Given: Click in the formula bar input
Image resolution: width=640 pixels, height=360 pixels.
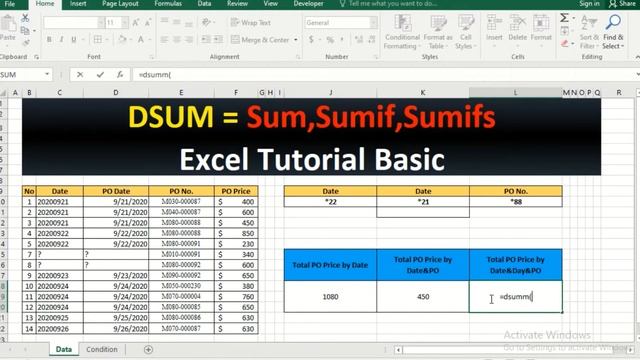Looking at the screenshot, I should [384, 75].
